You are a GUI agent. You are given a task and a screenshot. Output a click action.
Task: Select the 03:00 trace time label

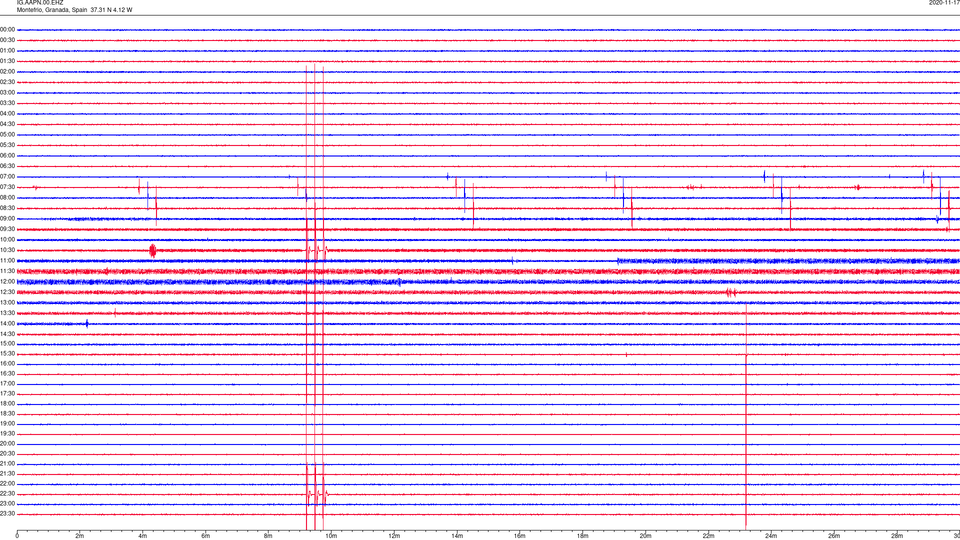click(x=7, y=92)
